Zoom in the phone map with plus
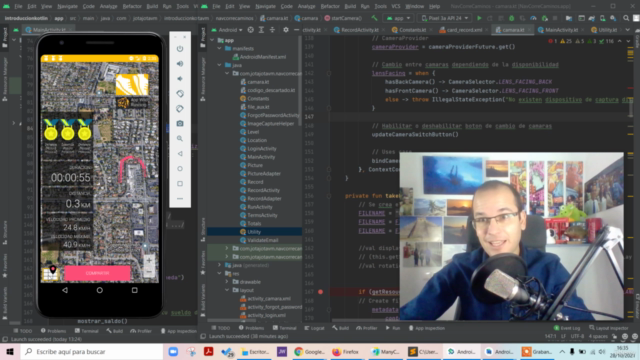 click(149, 260)
